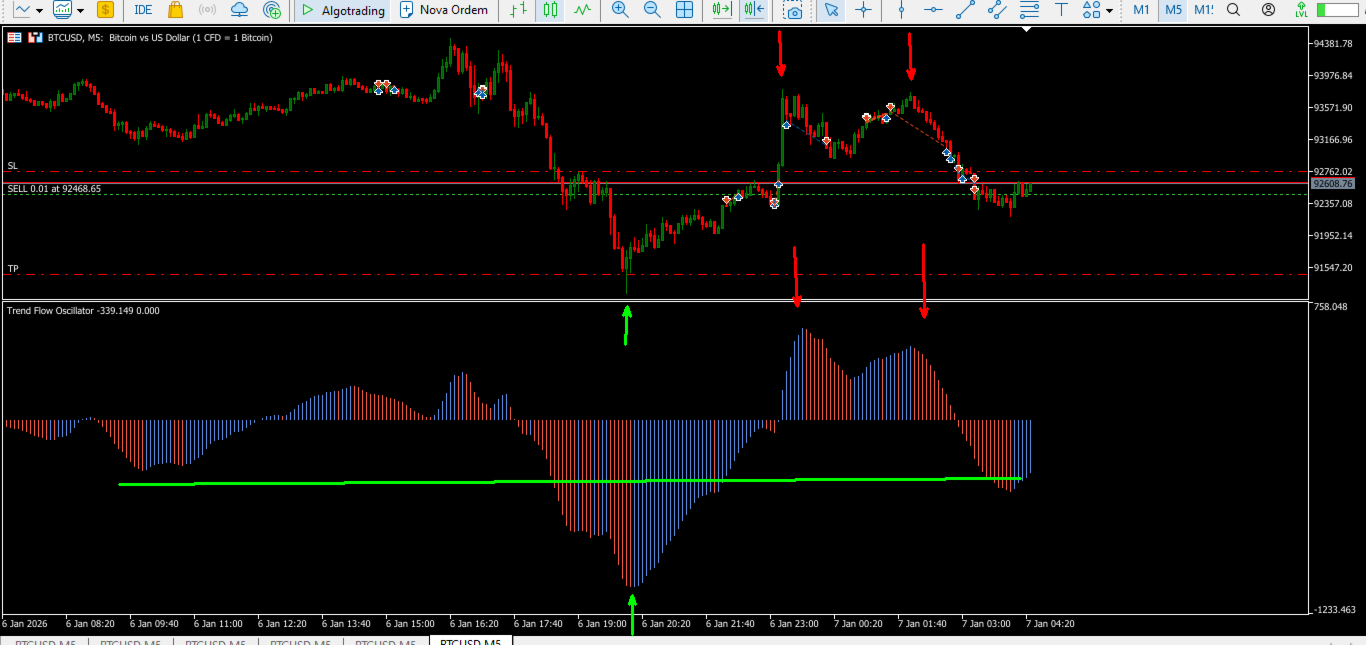Open the account profile icon
Screen dimensions: 1366x645
point(1269,10)
